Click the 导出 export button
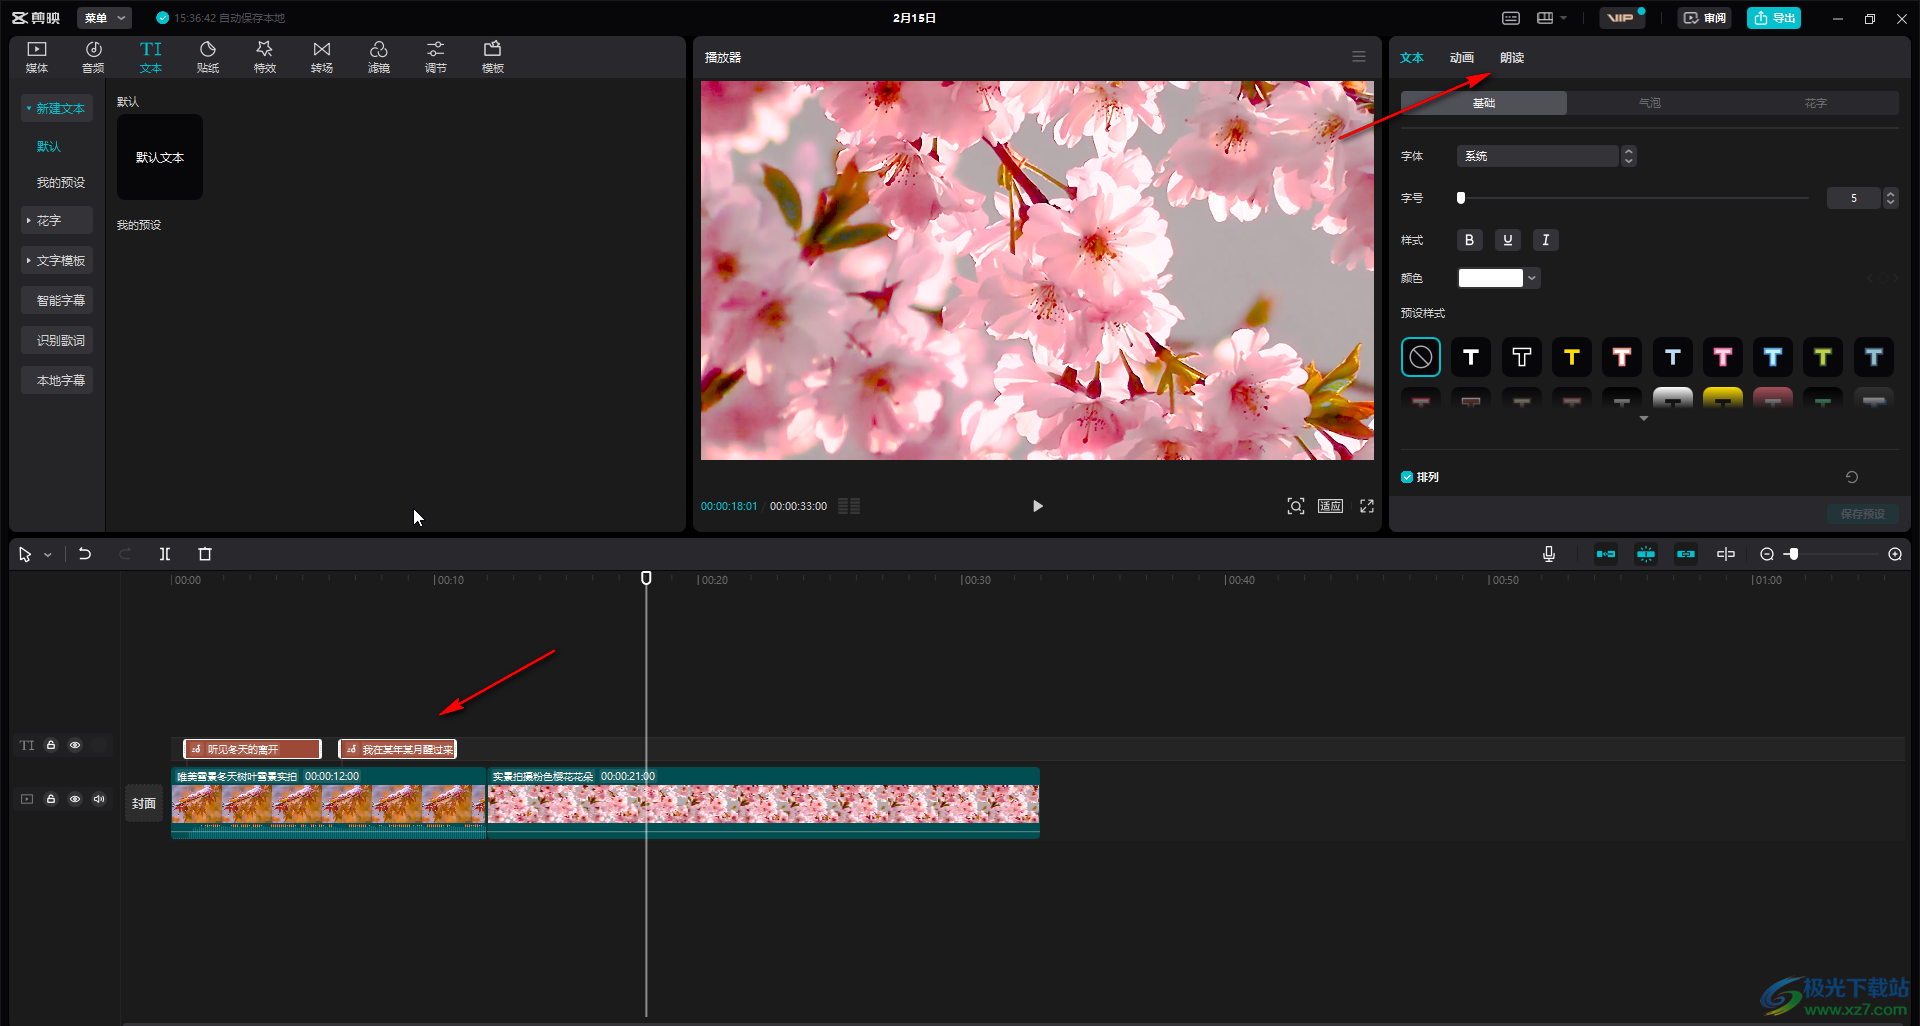 (1774, 18)
